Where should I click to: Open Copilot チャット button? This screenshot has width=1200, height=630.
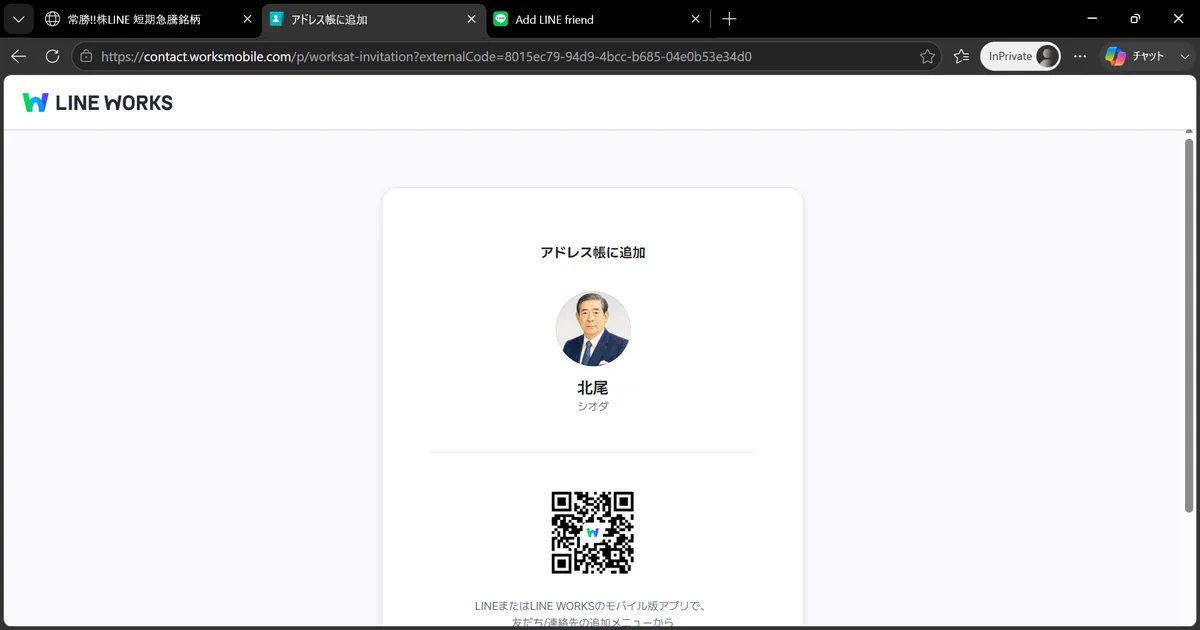1136,57
